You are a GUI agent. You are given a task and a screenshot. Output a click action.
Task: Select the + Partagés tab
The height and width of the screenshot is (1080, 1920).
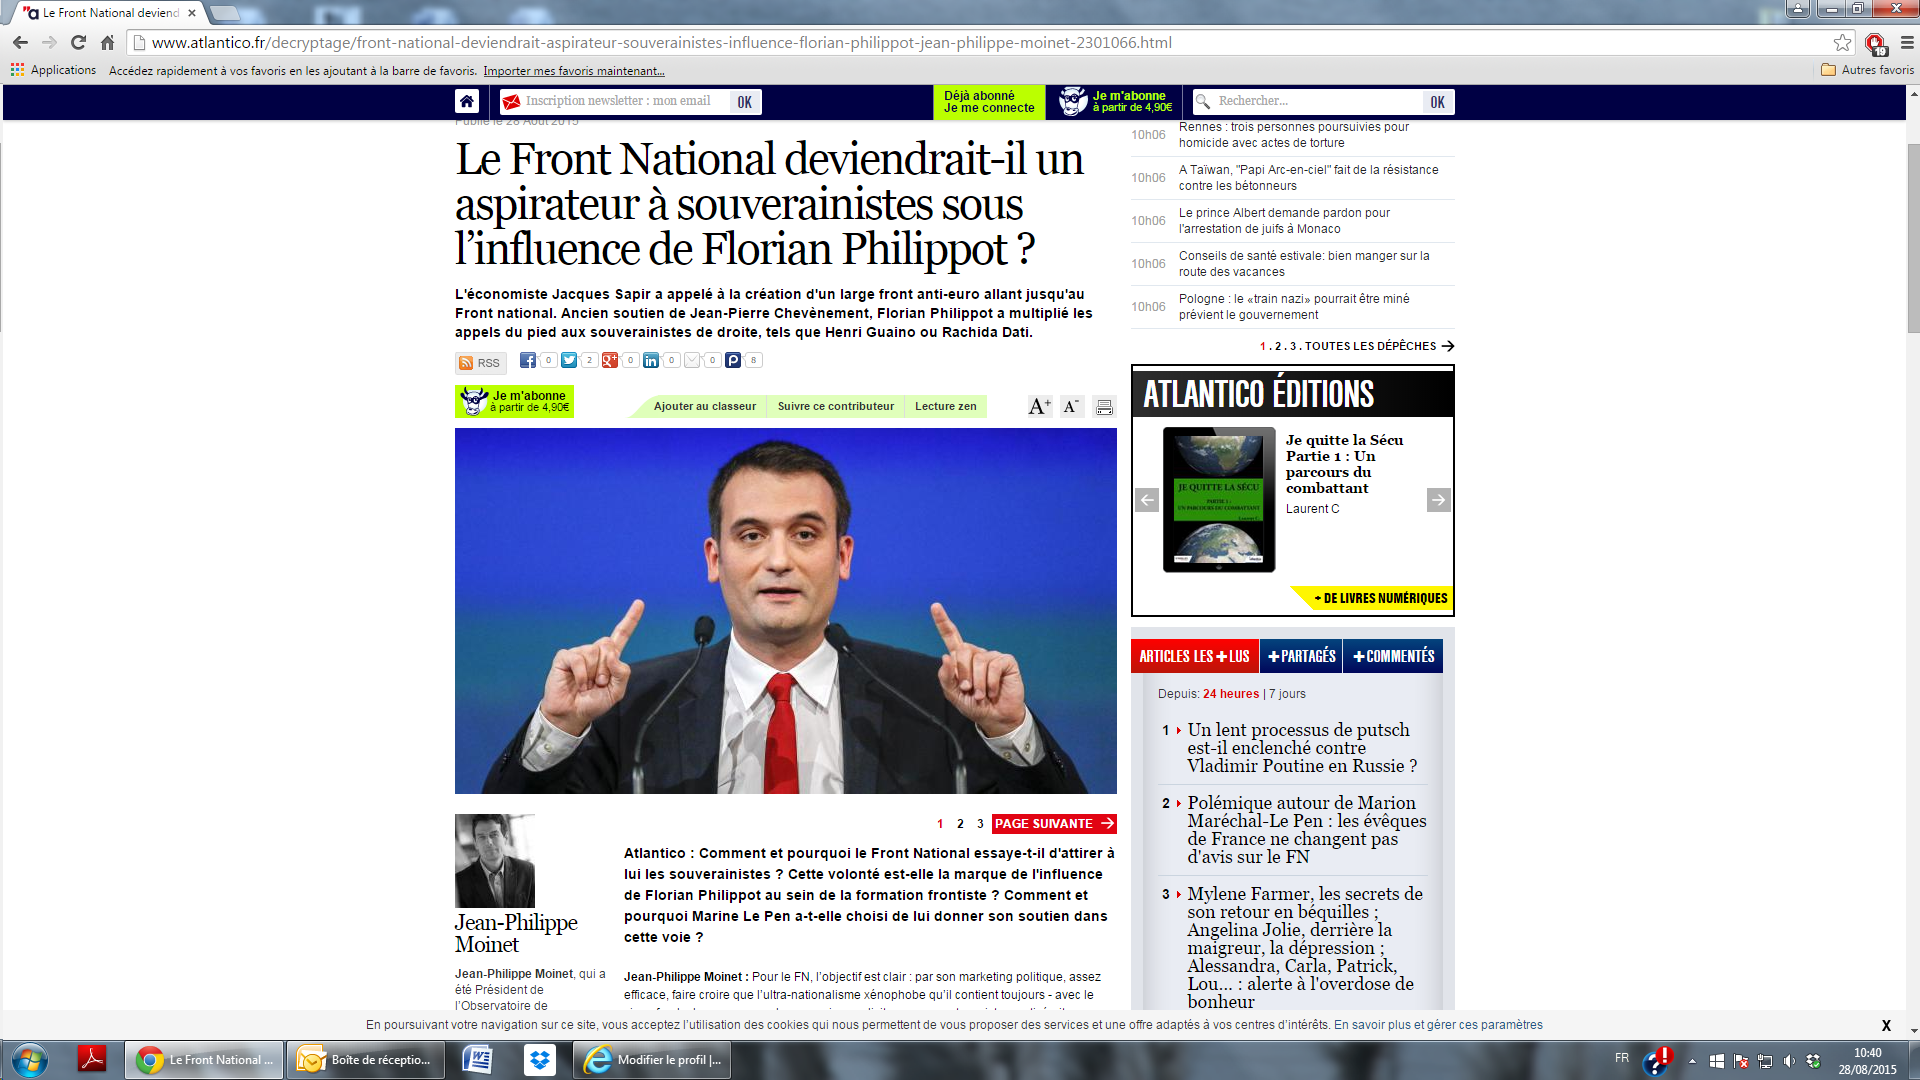[x=1301, y=656]
